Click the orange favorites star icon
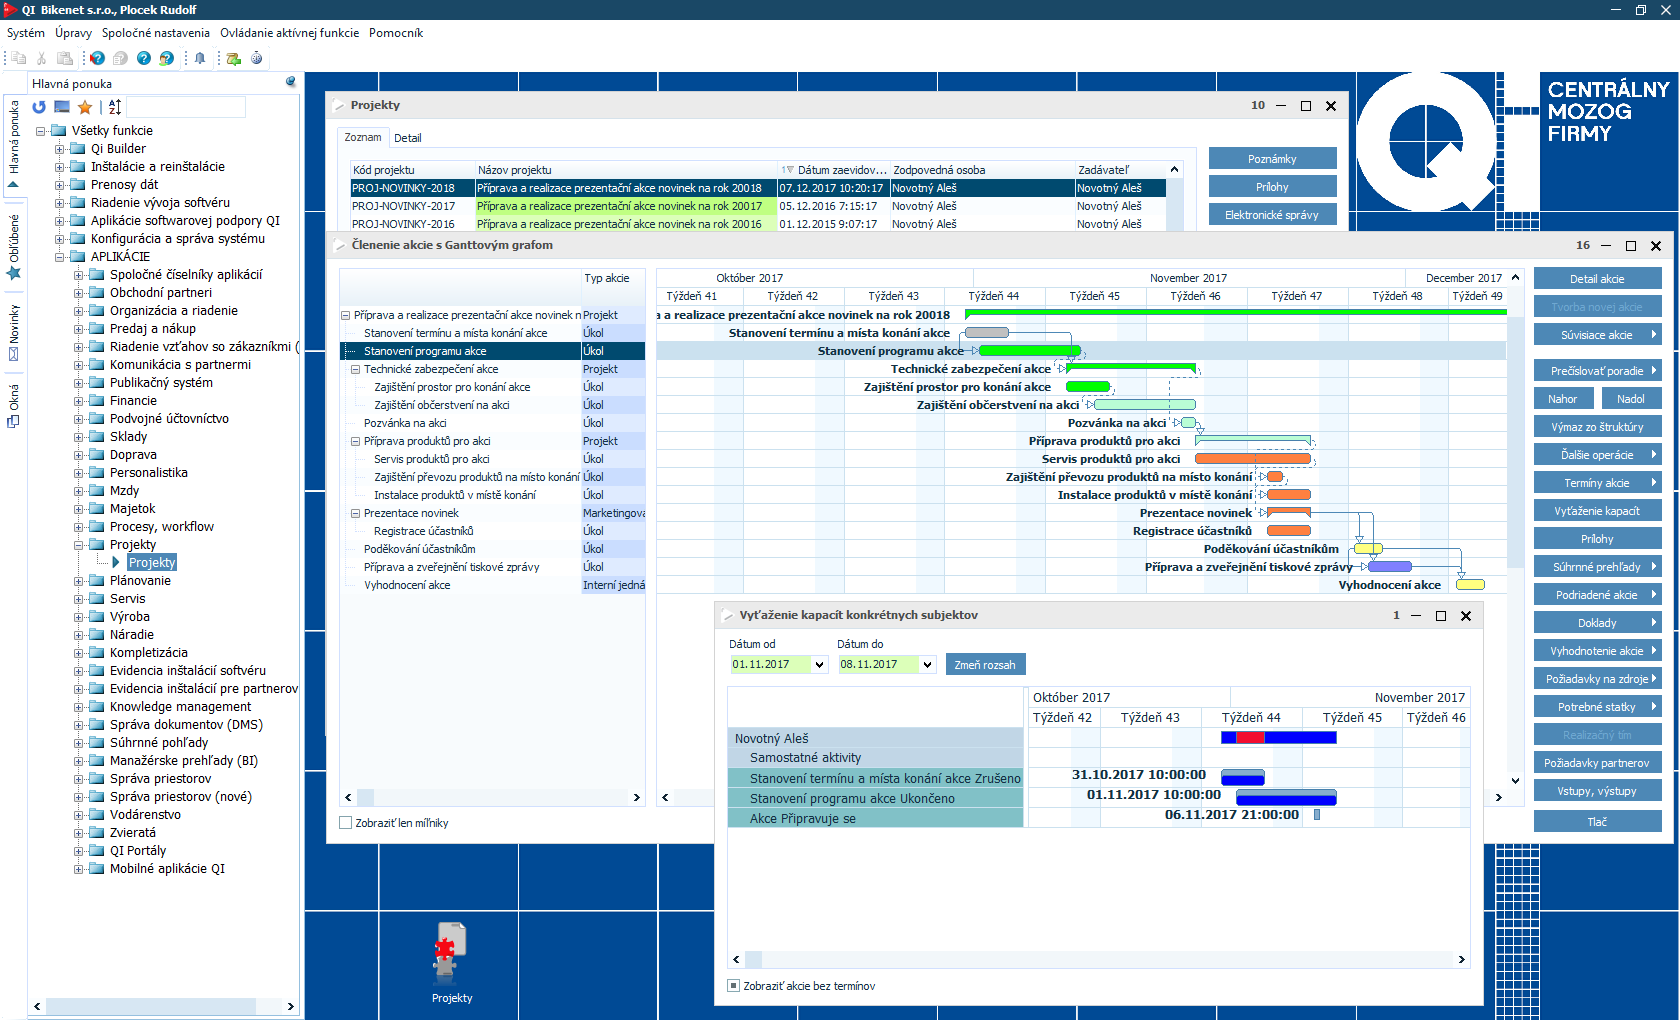 coord(85,107)
